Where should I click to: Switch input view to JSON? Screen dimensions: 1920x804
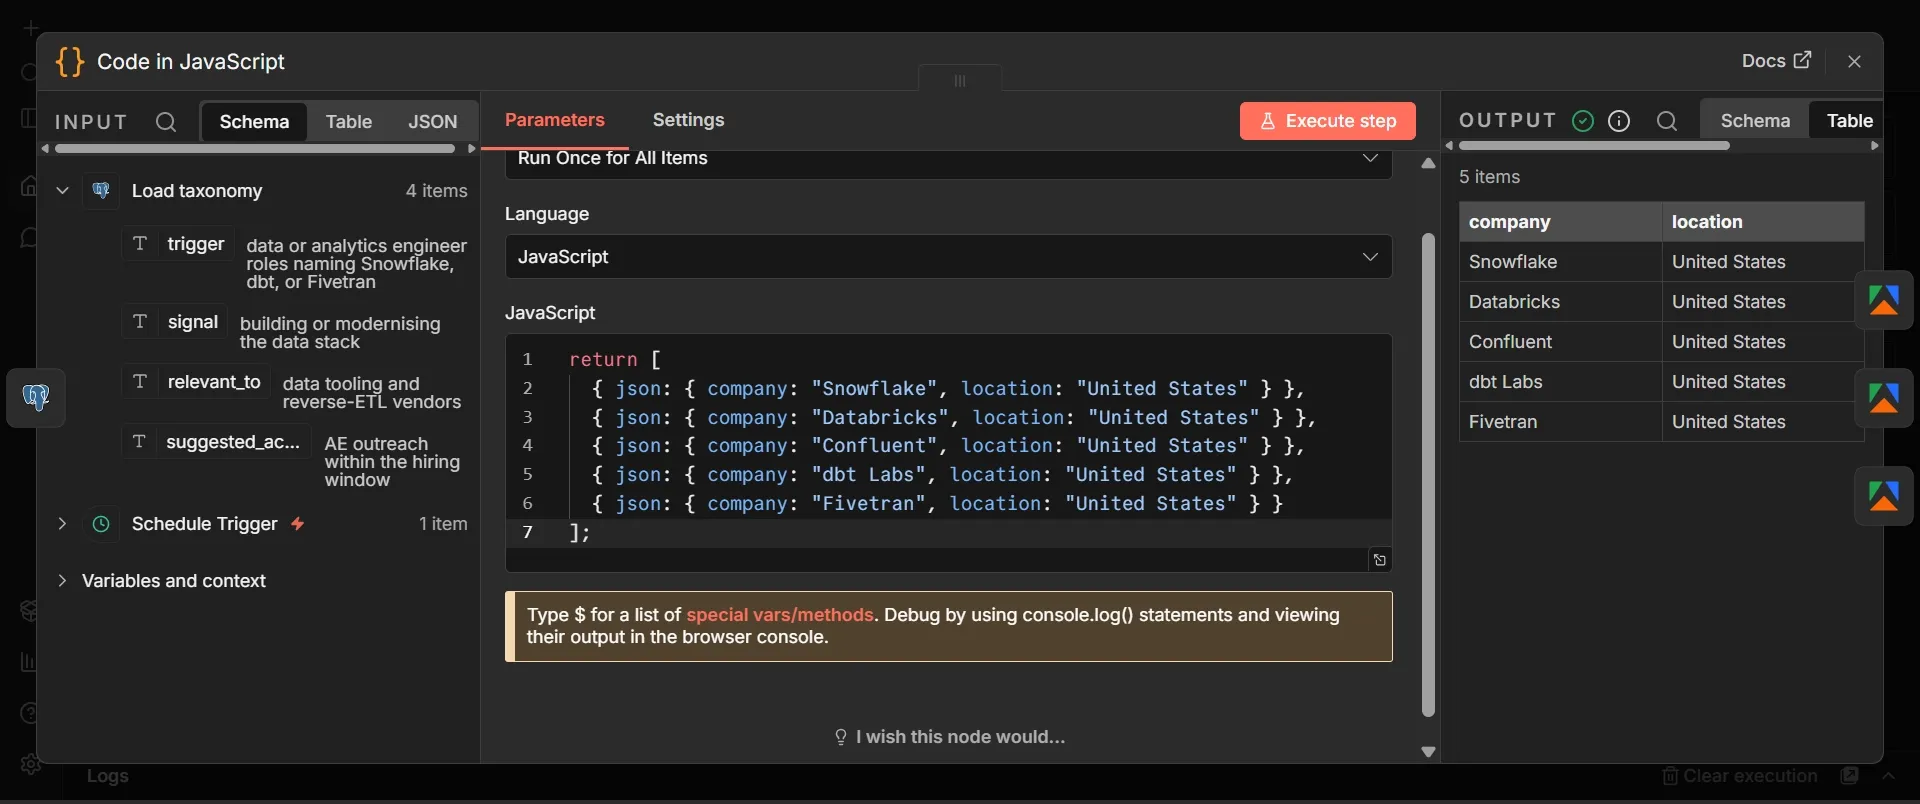(432, 122)
